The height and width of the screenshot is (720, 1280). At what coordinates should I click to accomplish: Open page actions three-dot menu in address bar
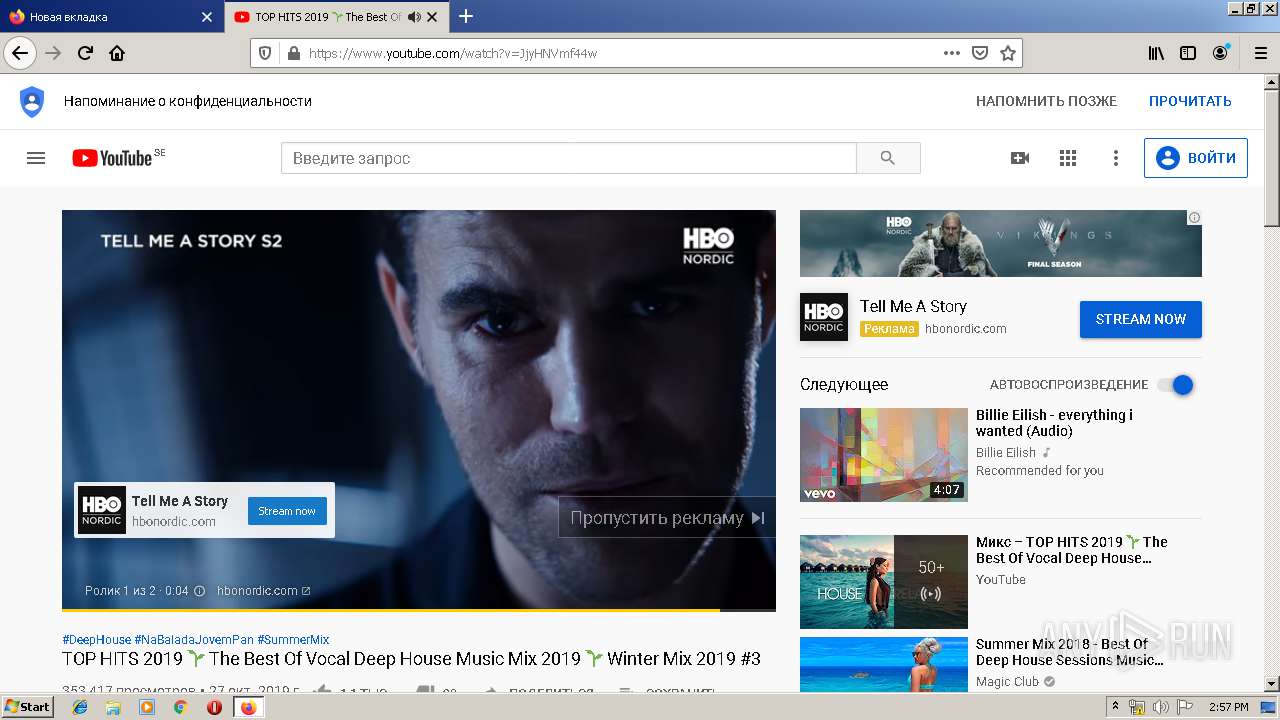951,53
